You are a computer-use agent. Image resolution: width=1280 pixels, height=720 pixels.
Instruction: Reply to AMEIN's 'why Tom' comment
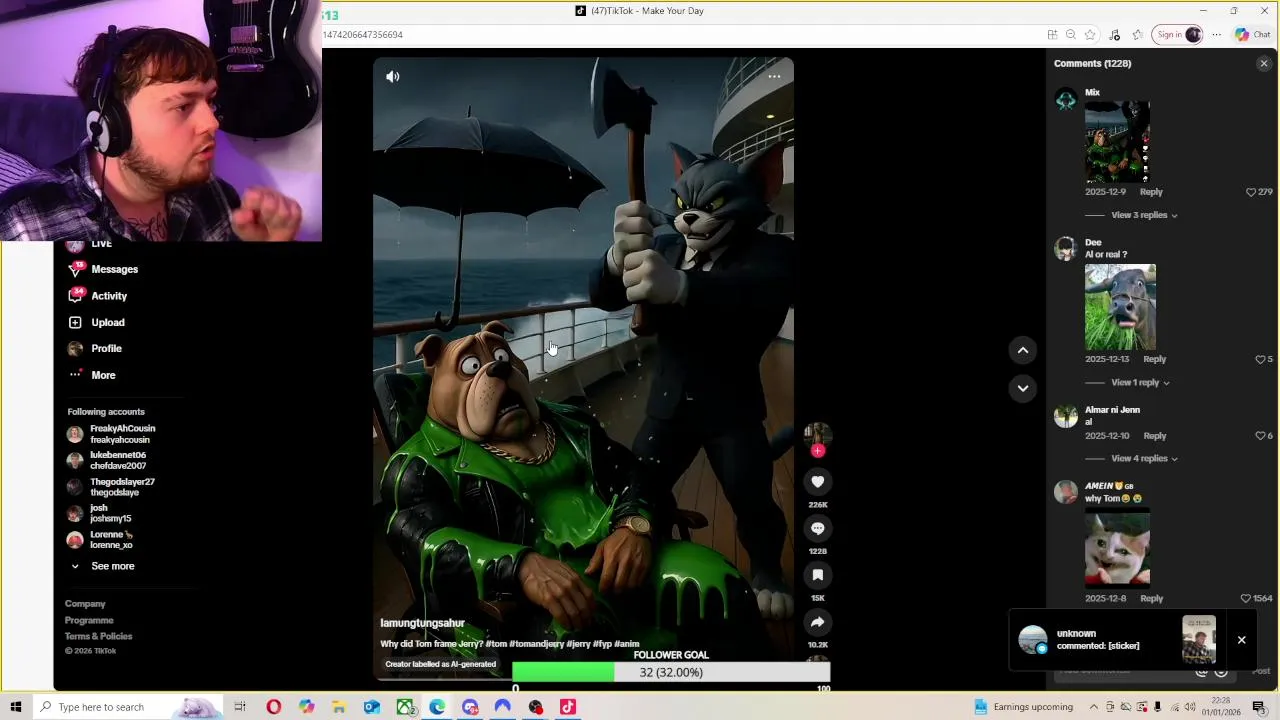pyautogui.click(x=1151, y=599)
